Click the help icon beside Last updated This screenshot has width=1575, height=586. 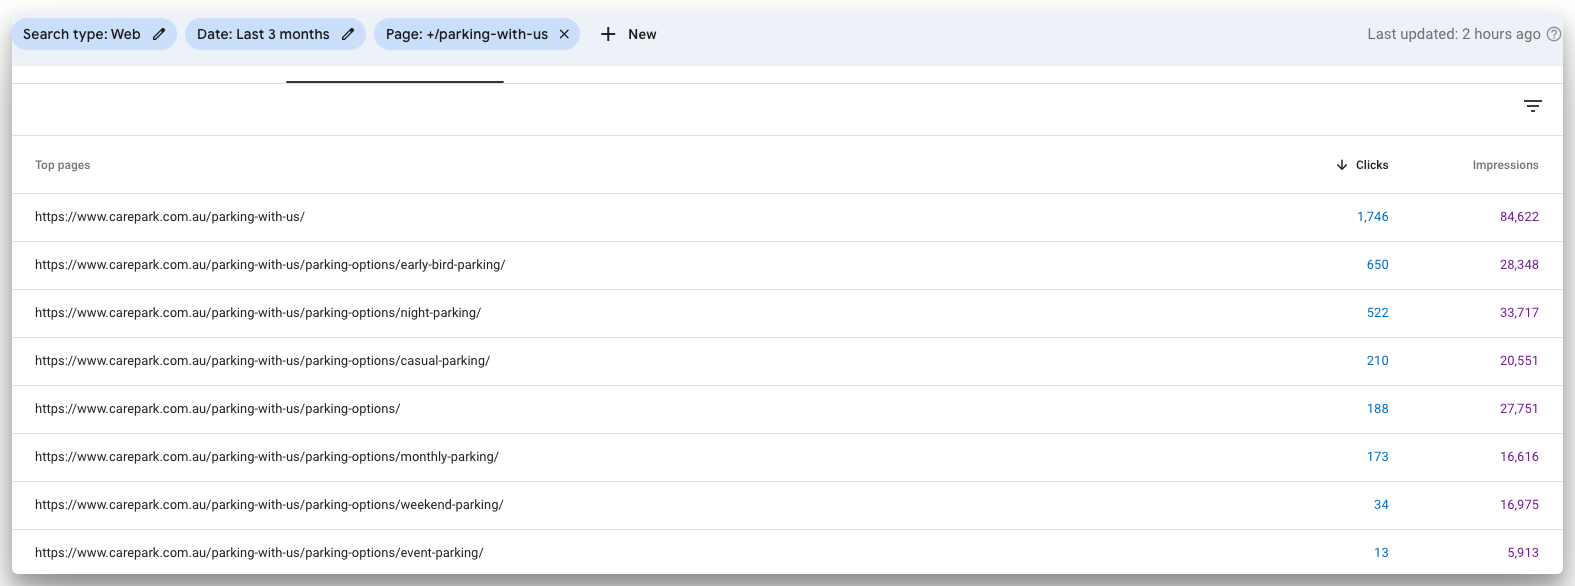pyautogui.click(x=1553, y=34)
